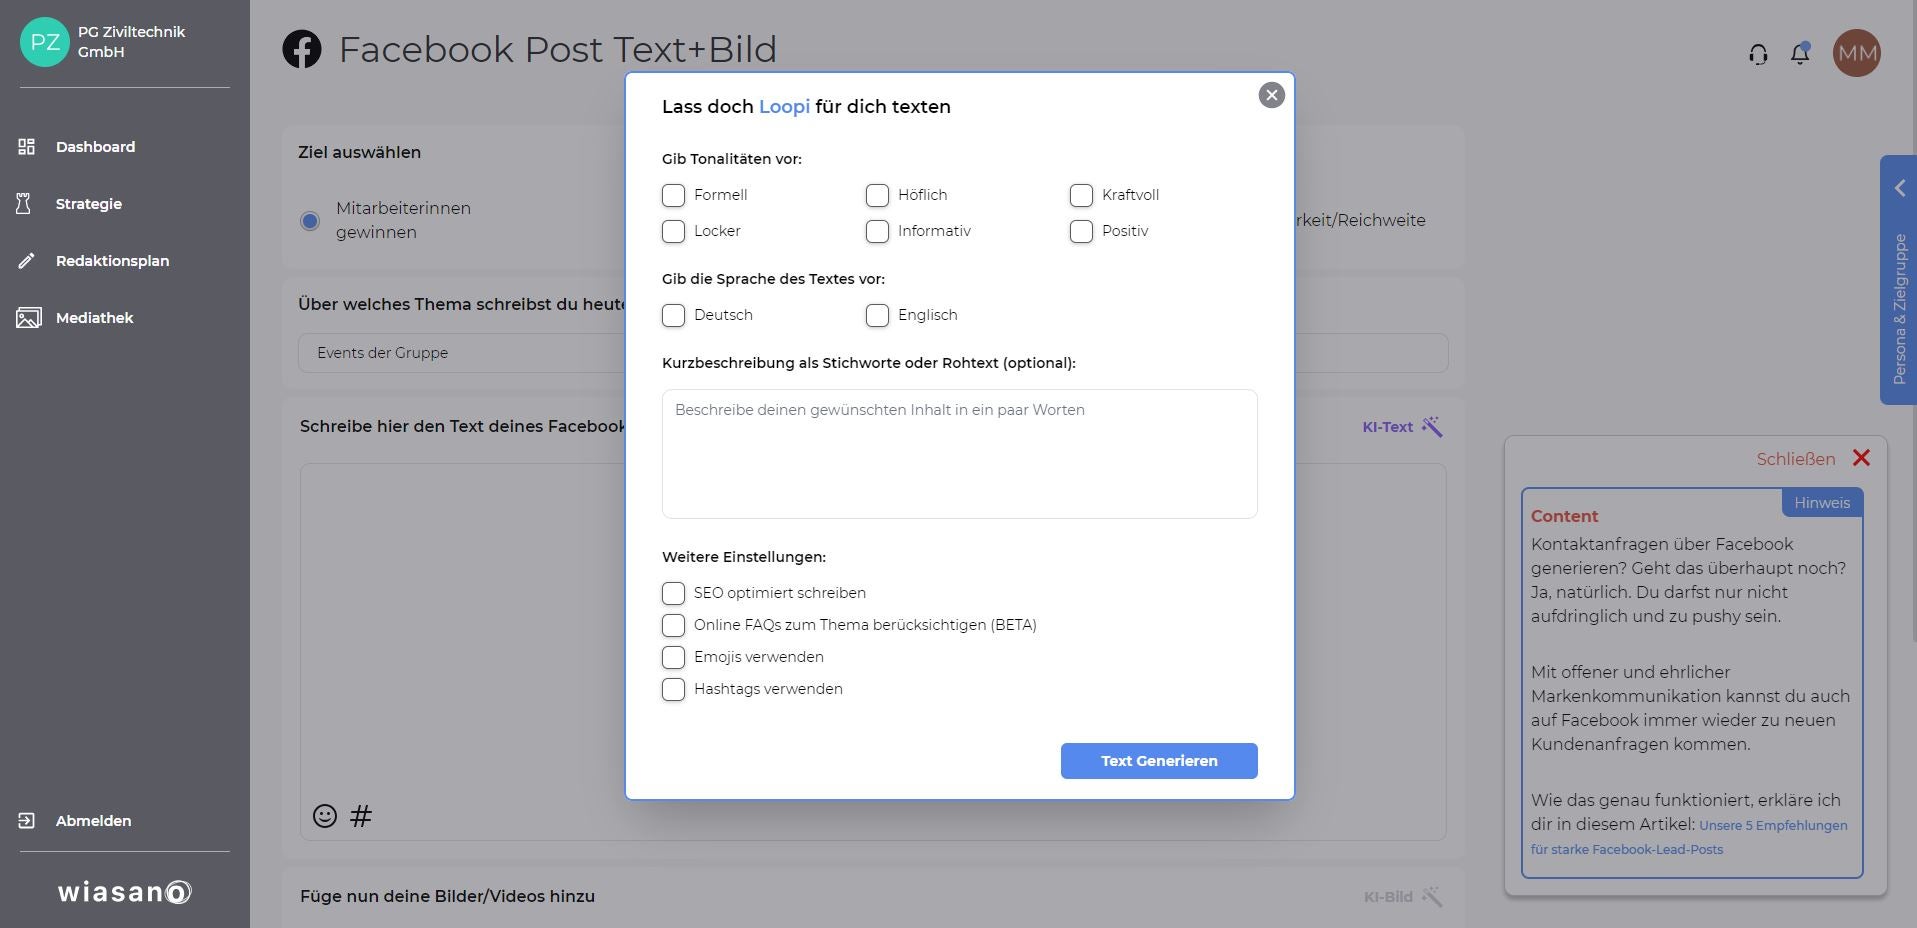Viewport: 1917px width, 928px height.
Task: Open the notifications bell
Action: point(1800,53)
